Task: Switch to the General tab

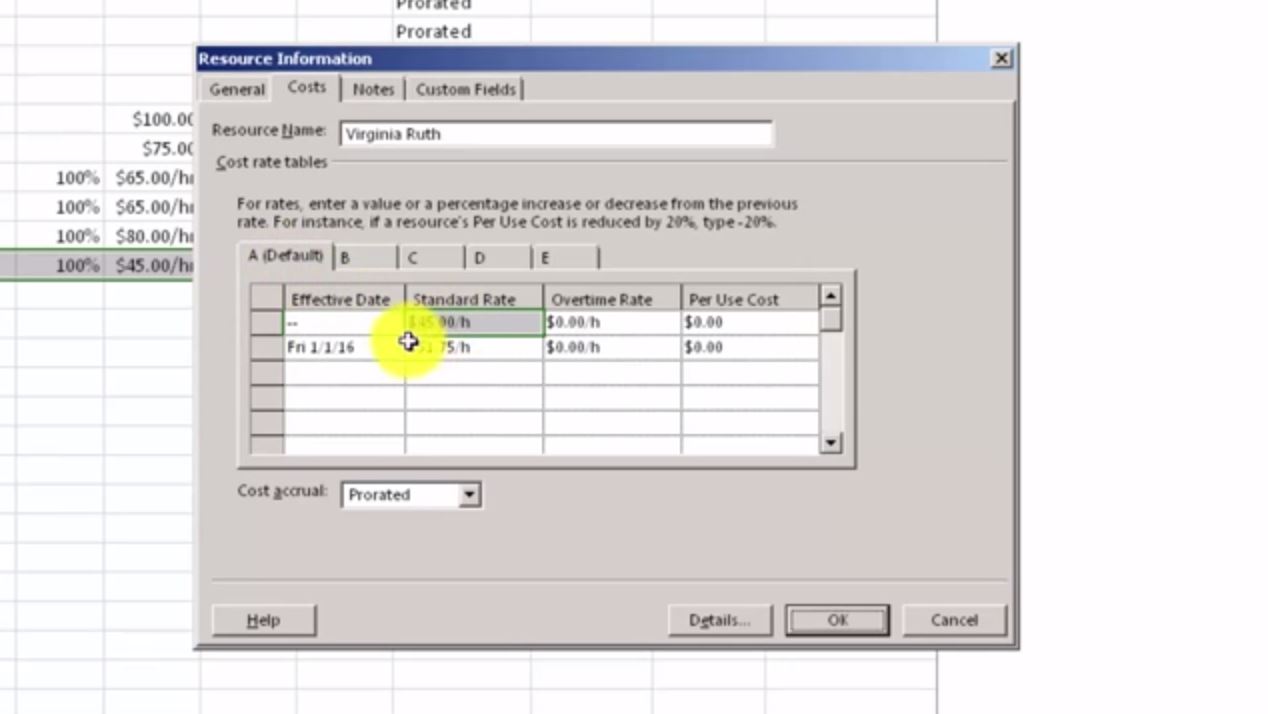Action: [237, 90]
